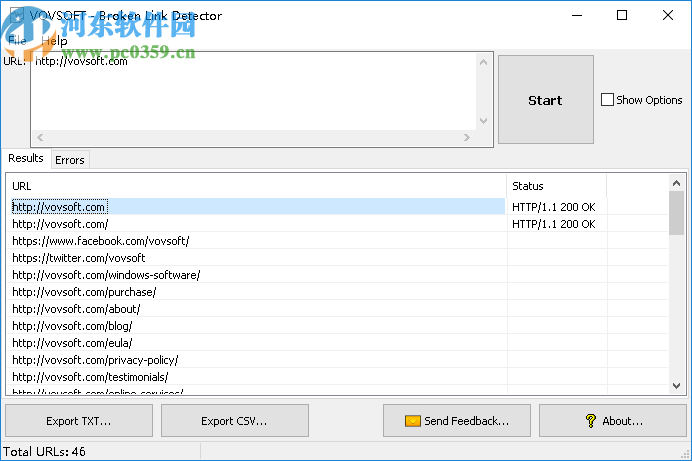The image size is (692, 461).
Task: Click the URL column header
Action: [x=257, y=186]
